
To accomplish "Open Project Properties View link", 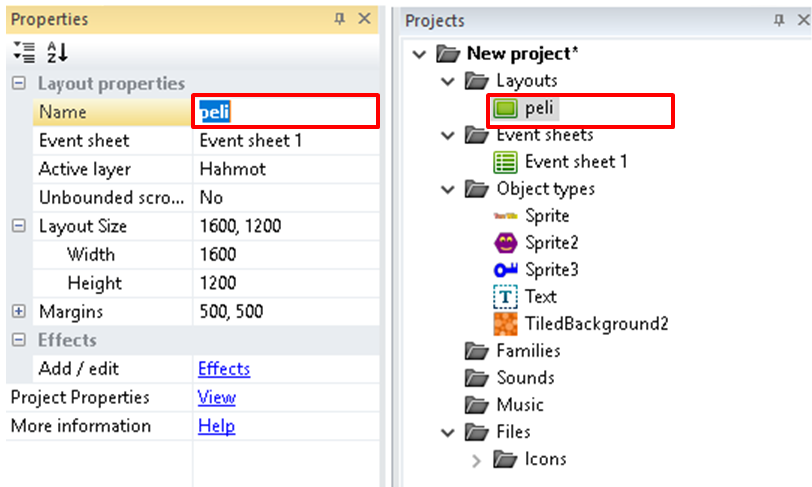I will [x=216, y=398].
